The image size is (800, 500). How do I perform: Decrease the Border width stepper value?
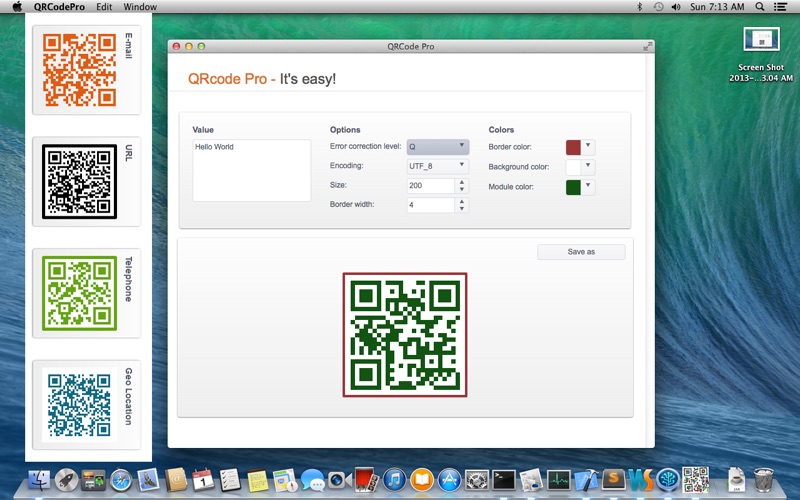pos(462,208)
